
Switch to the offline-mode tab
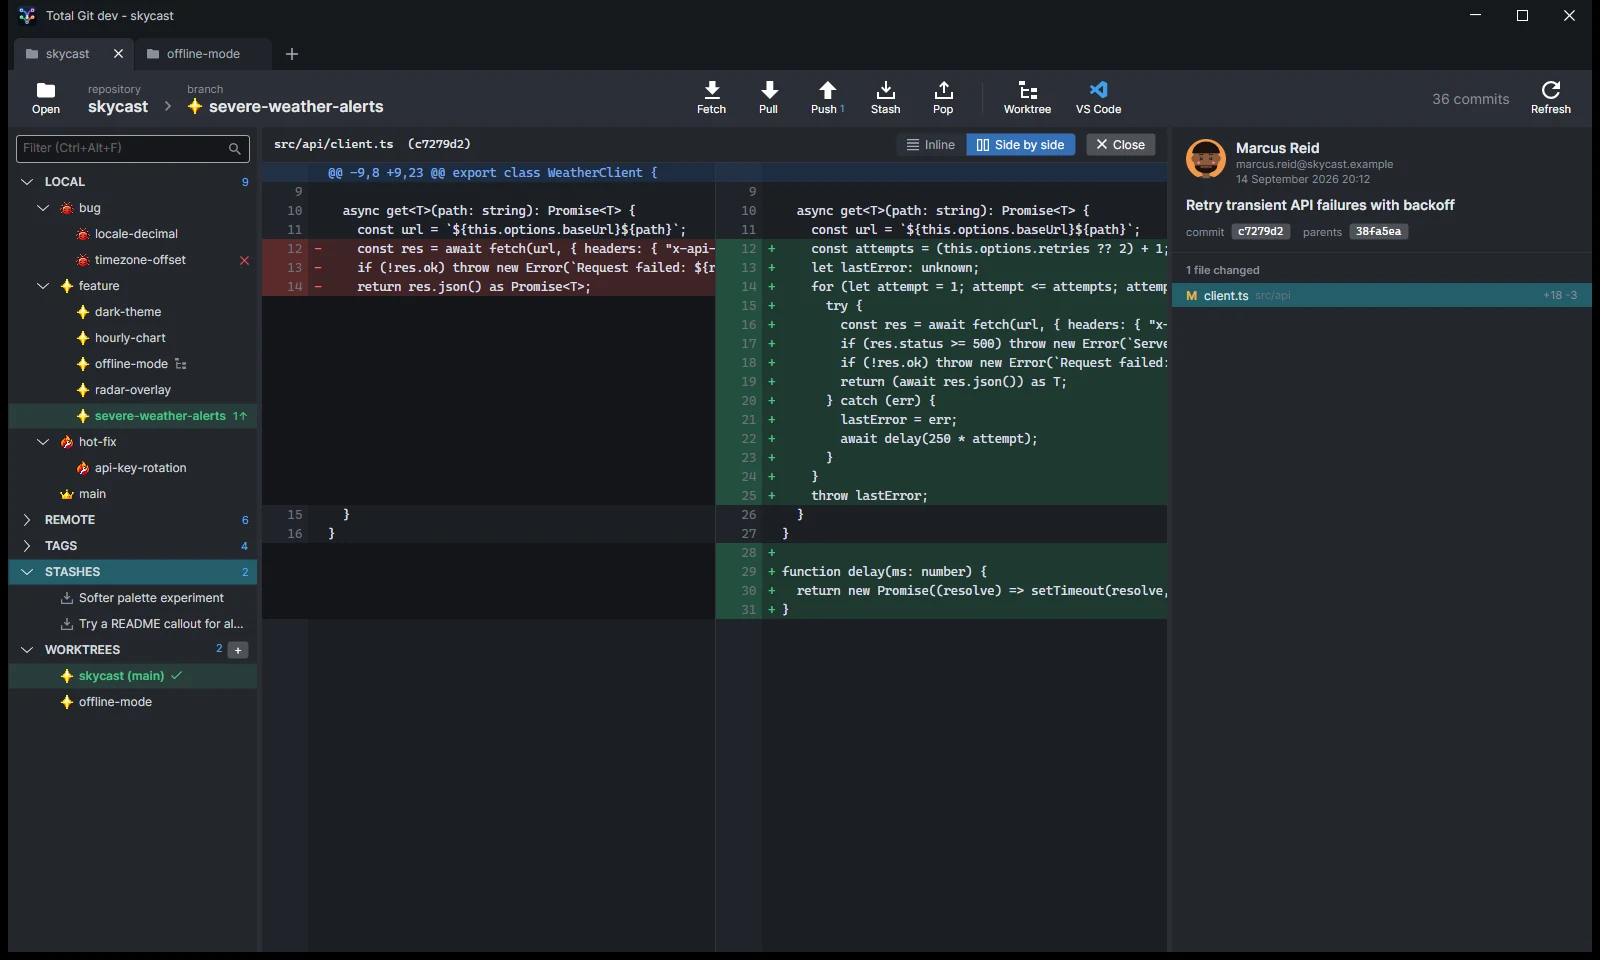point(203,54)
